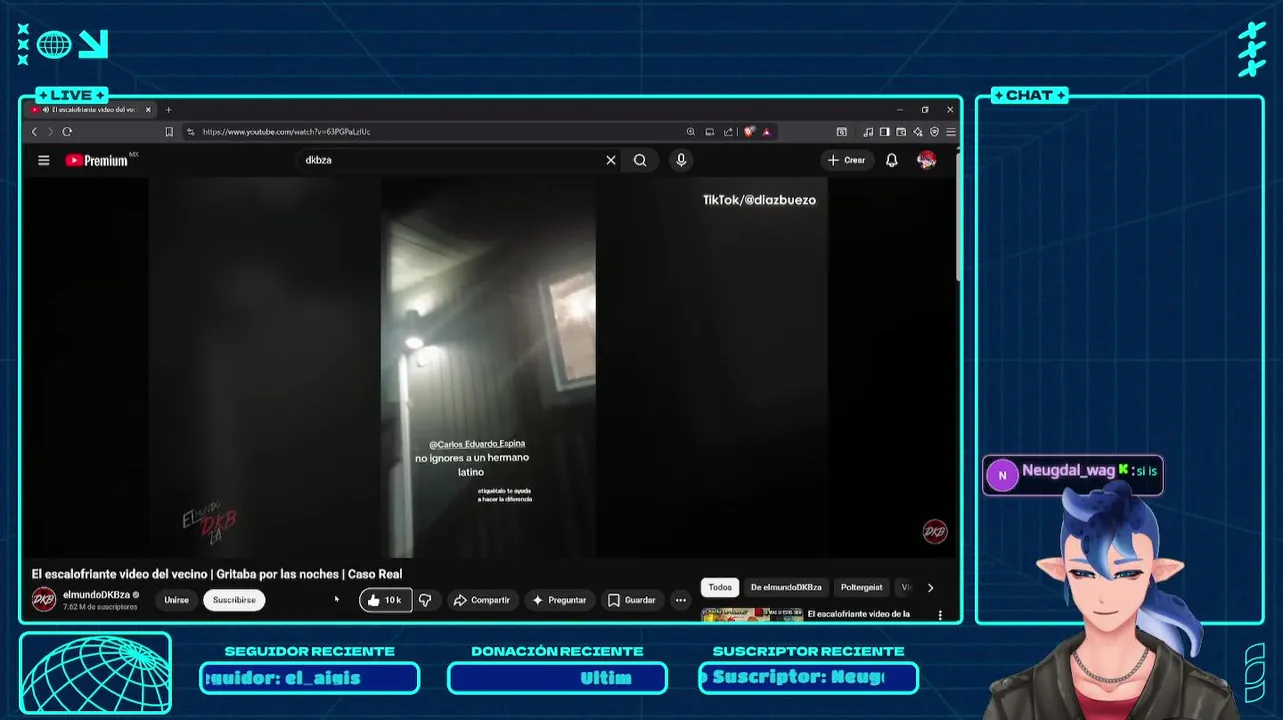This screenshot has height=720, width=1283.
Task: Go forward with browser forward arrow
Action: click(x=50, y=132)
